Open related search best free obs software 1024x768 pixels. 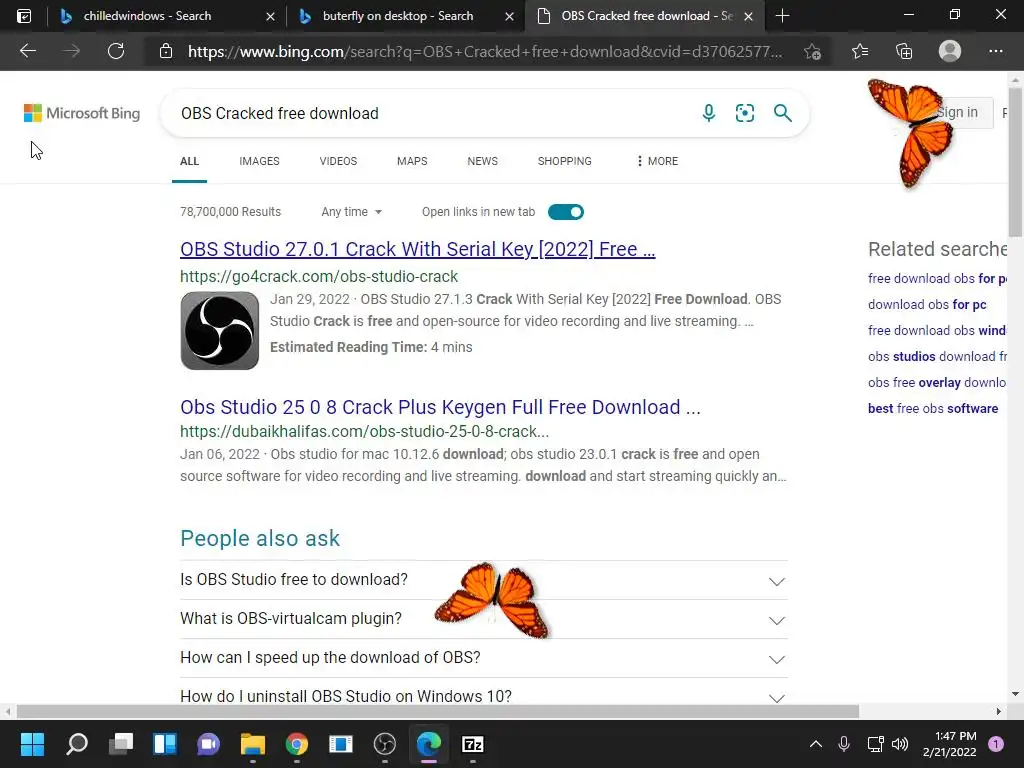tap(933, 408)
